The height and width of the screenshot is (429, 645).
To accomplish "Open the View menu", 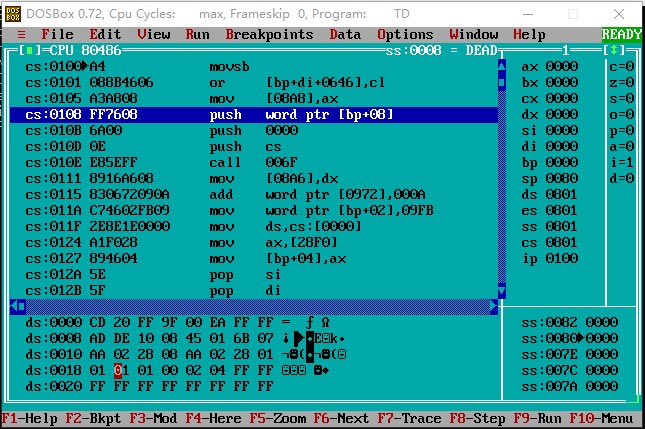I will click(x=153, y=35).
